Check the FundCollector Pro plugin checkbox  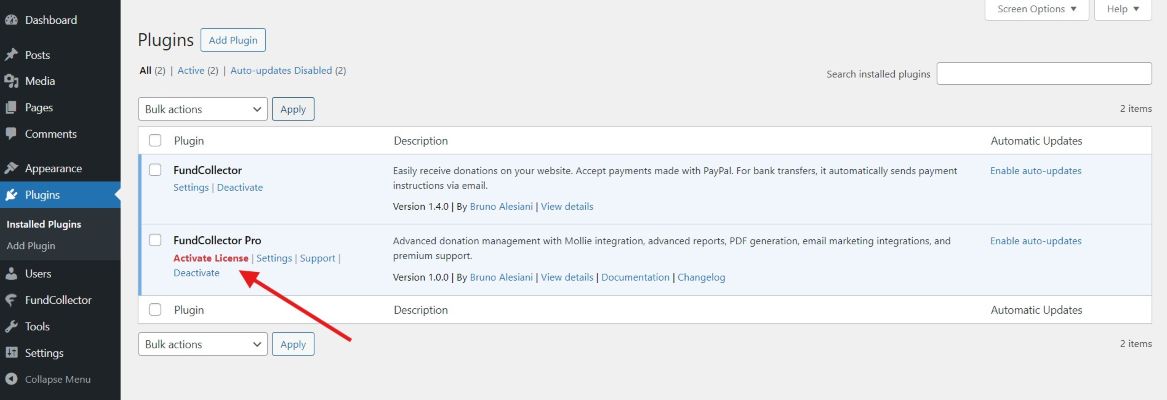(x=155, y=240)
